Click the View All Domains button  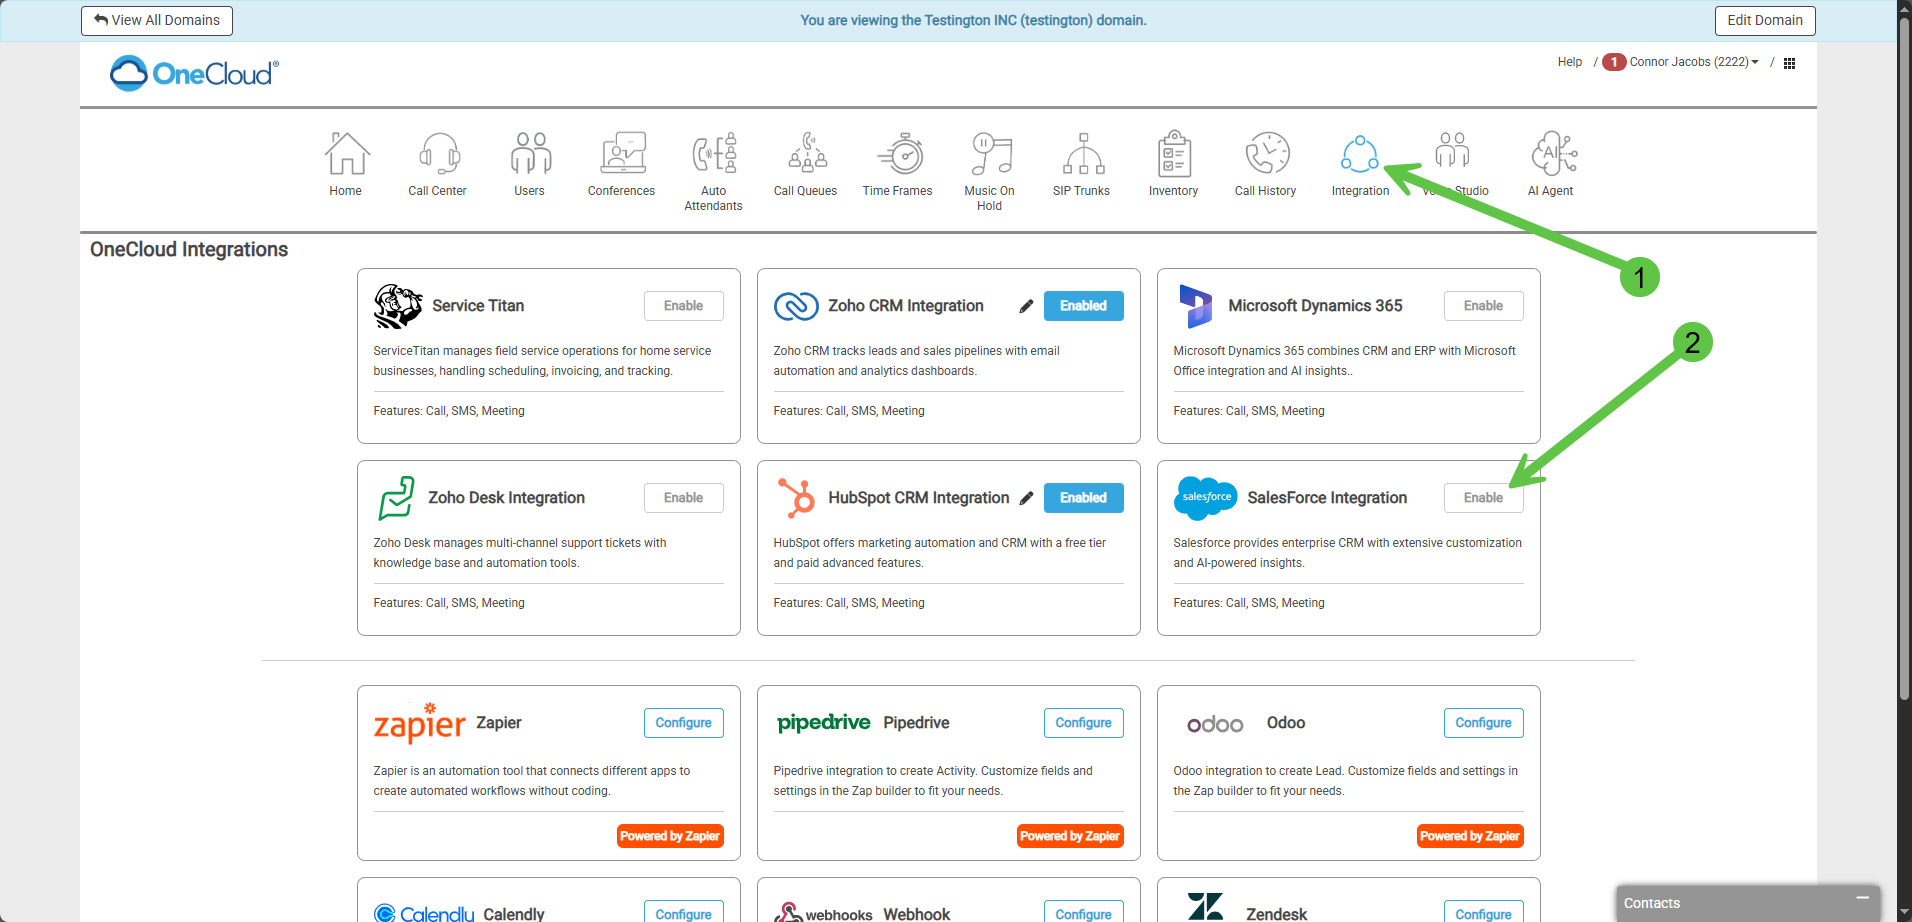157,21
